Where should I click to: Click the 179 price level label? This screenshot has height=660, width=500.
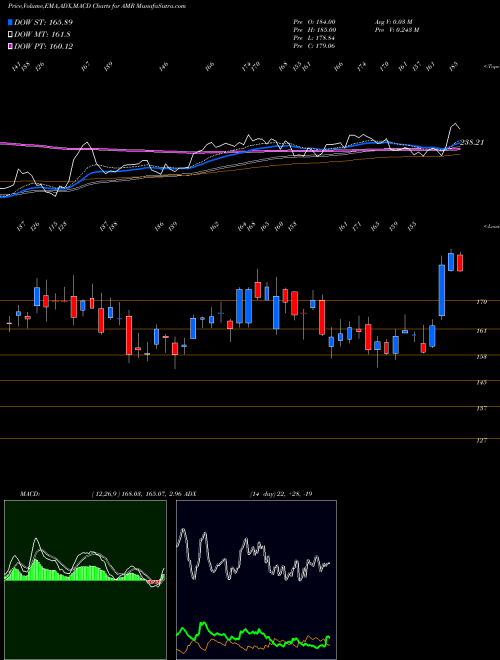pos(482,302)
